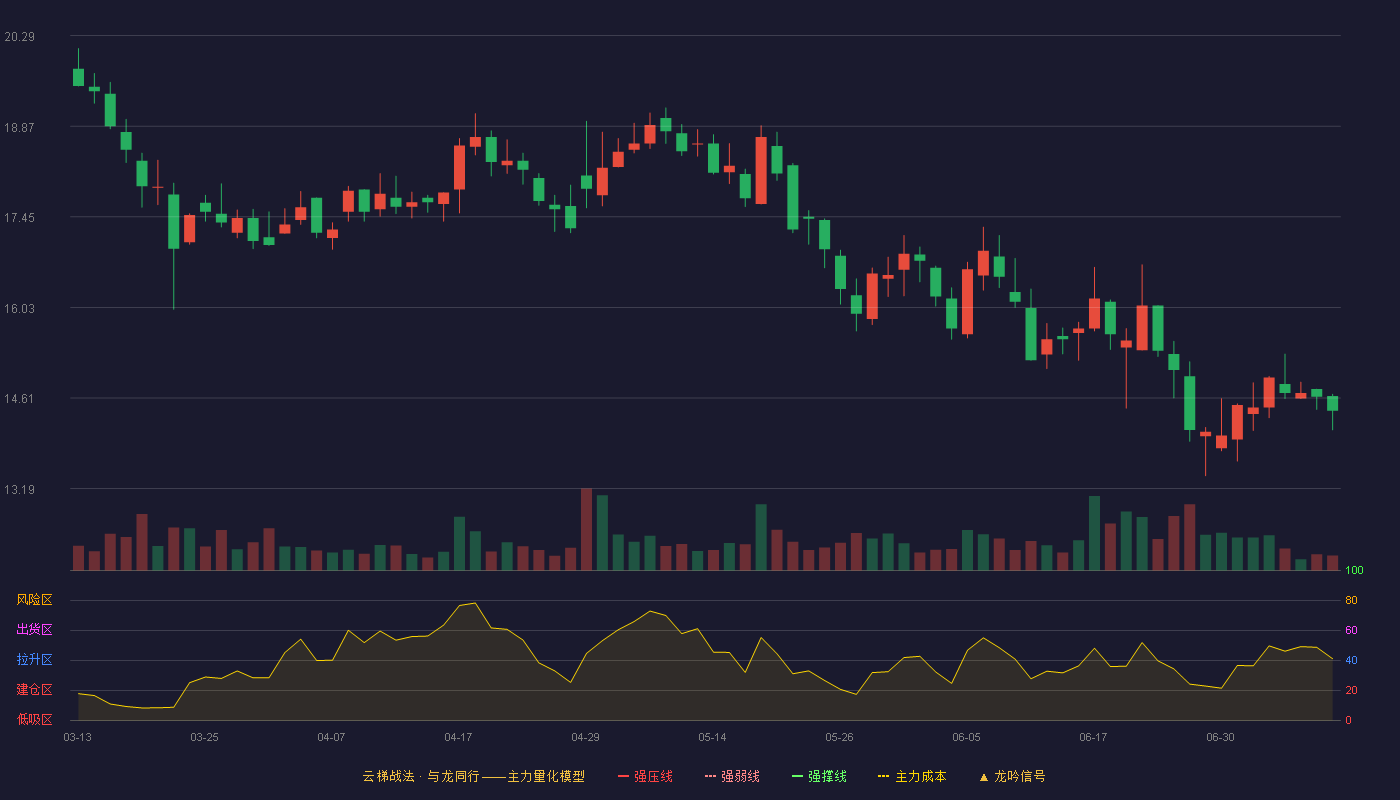Click the 出货区 zone label
This screenshot has height=800, width=1400.
(x=34, y=630)
